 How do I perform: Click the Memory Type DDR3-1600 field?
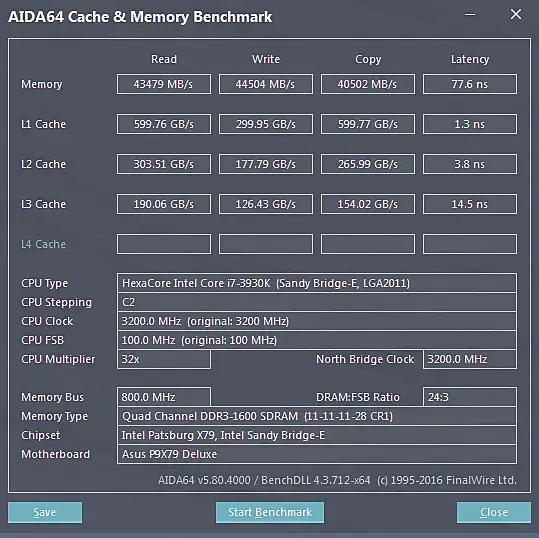[x=317, y=416]
